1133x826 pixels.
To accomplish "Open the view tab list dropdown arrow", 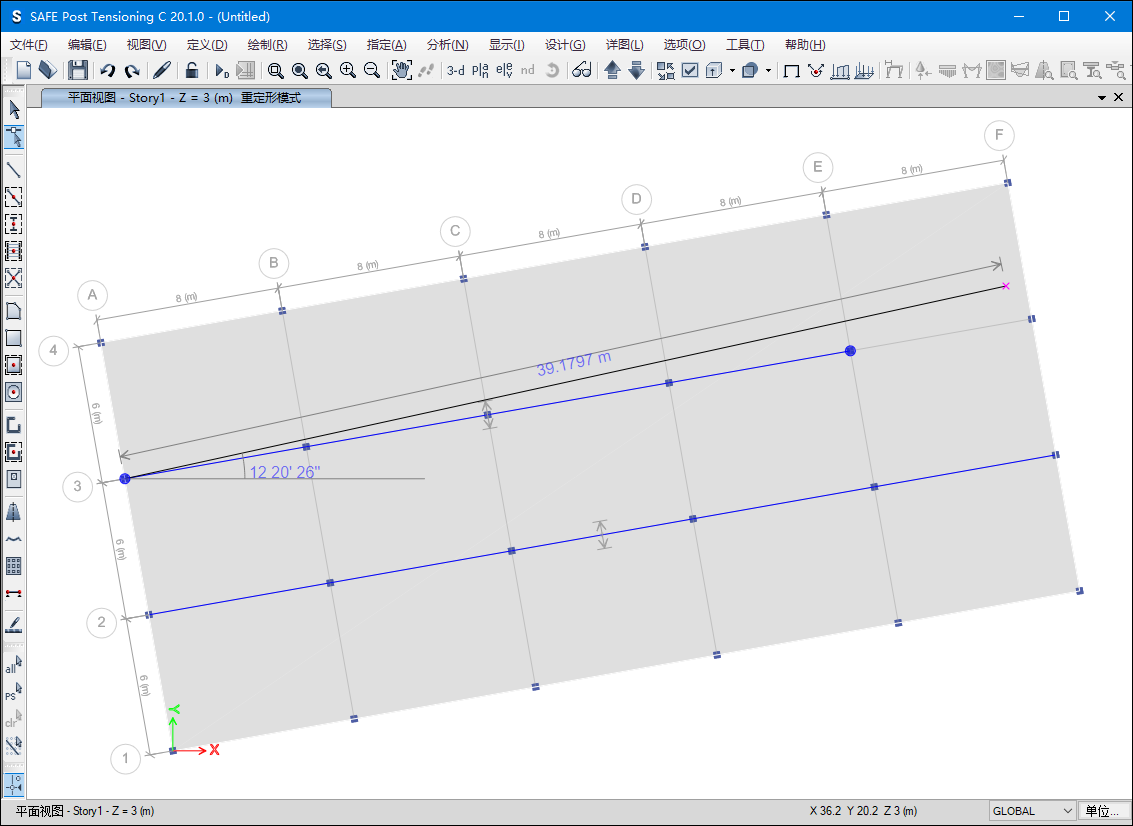I will [x=1101, y=97].
